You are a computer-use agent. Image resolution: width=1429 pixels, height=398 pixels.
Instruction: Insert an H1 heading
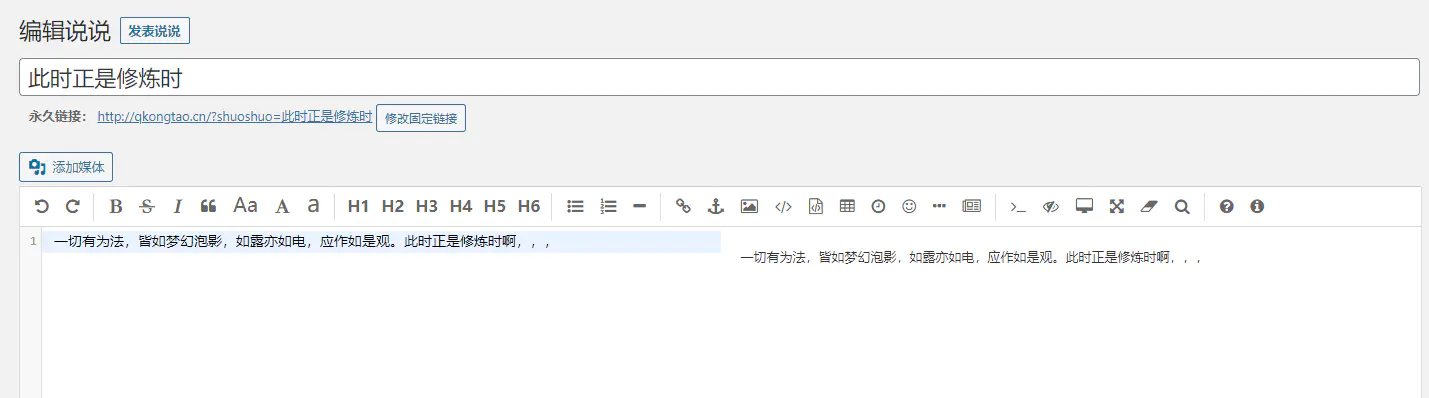click(x=358, y=206)
